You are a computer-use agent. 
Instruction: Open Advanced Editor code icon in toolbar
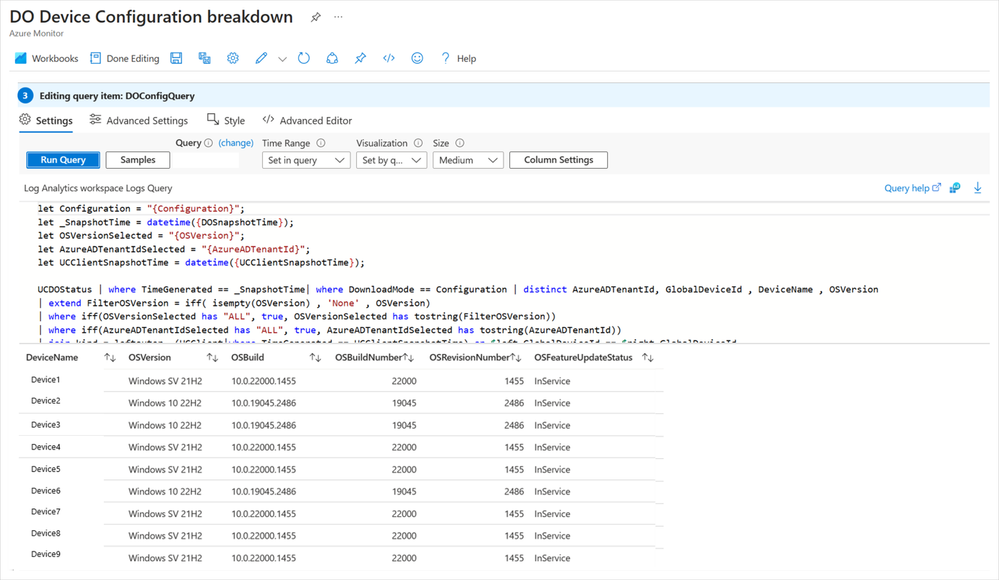coord(389,59)
